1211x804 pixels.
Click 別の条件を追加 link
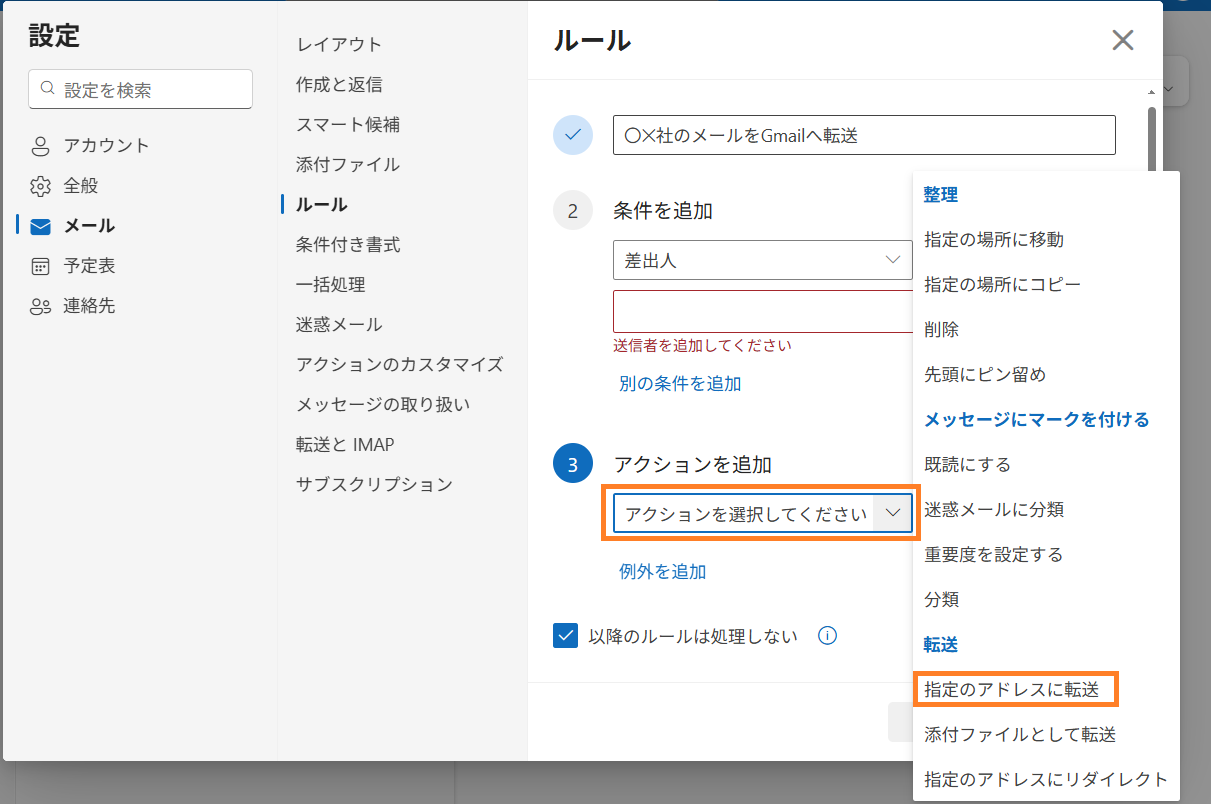pyautogui.click(x=680, y=383)
